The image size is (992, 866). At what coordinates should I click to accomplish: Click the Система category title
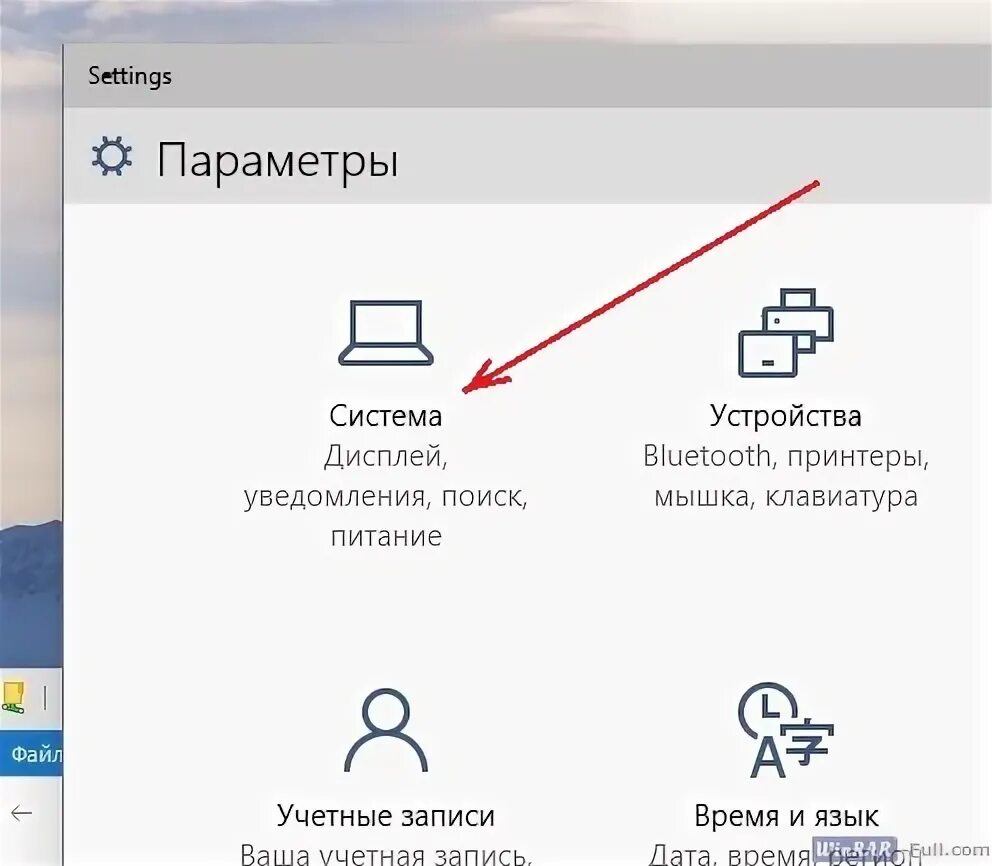point(385,416)
